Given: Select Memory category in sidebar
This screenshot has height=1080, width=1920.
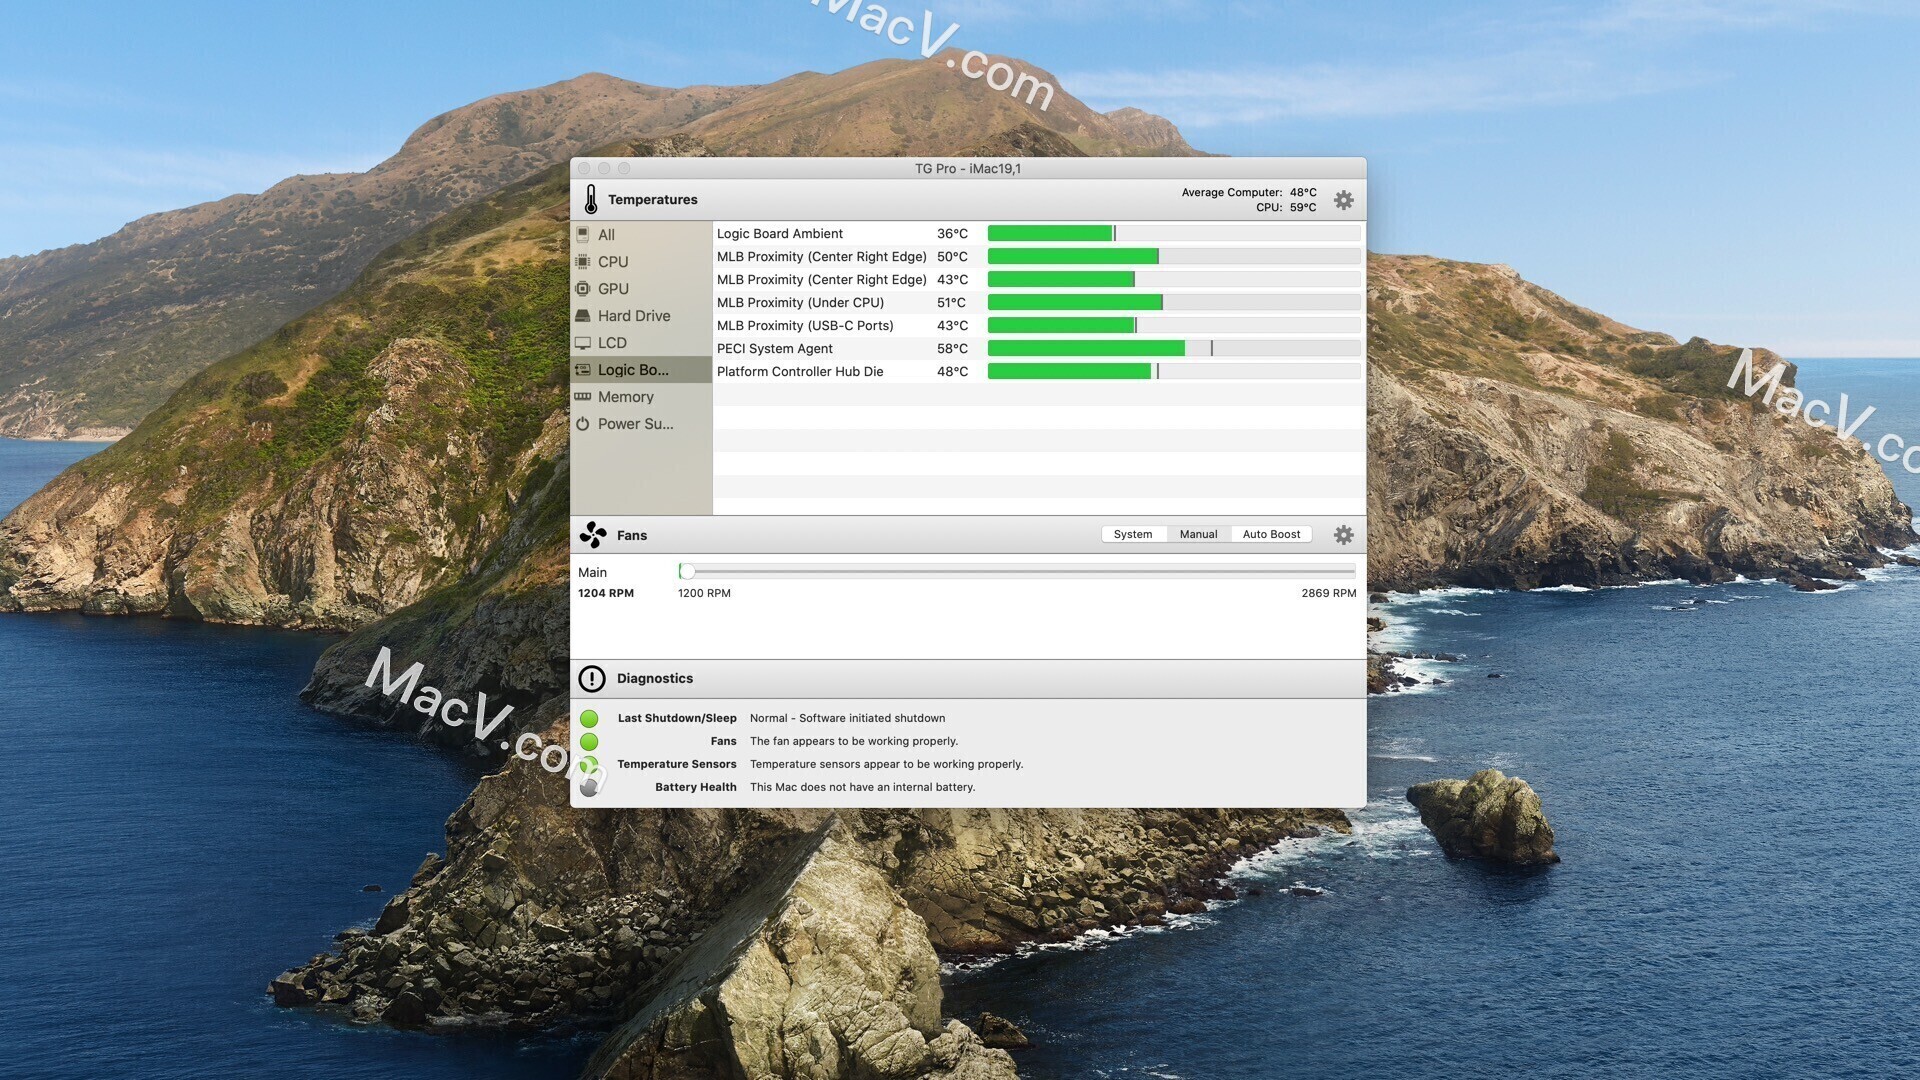Looking at the screenshot, I should tap(641, 397).
